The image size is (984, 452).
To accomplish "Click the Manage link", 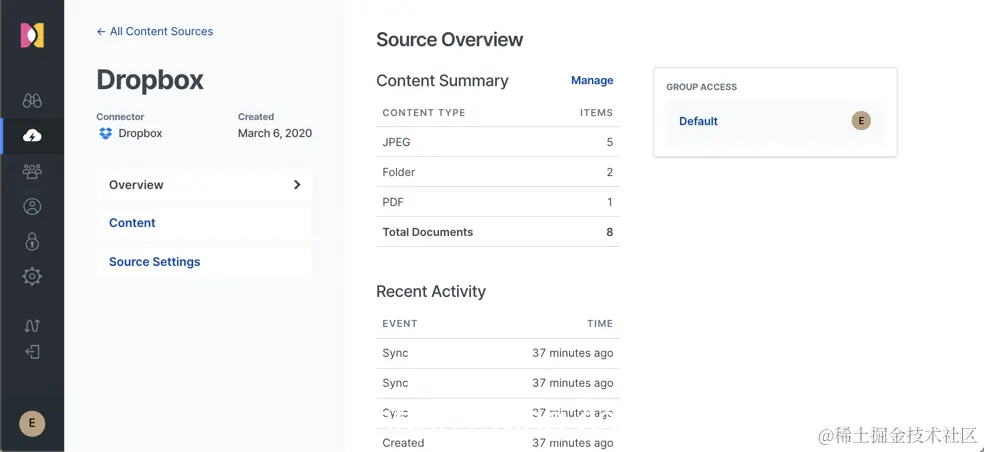I will click(592, 80).
